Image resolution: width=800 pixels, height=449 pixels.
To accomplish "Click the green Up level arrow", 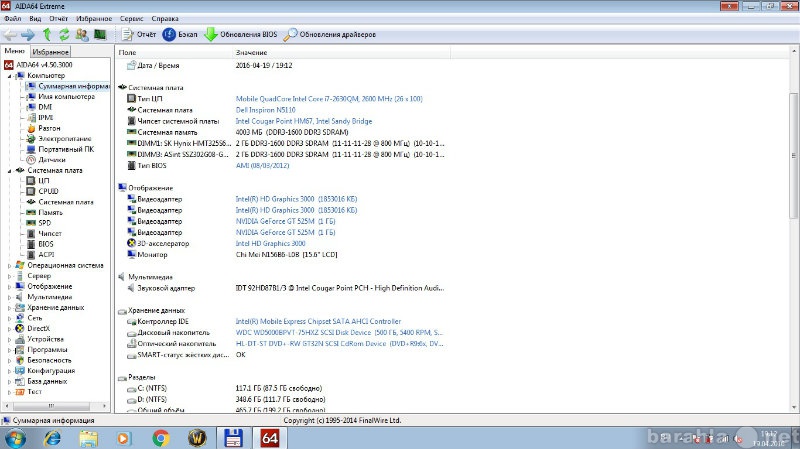I will [47, 35].
